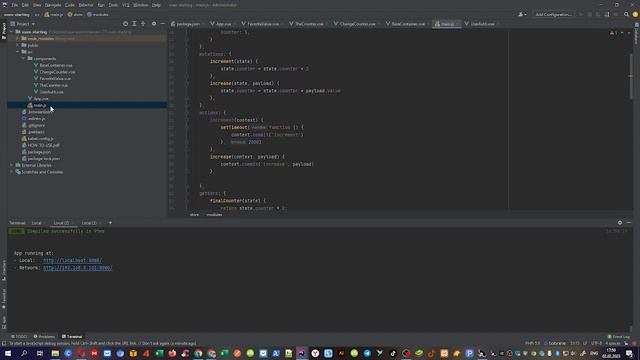Open the notification center on taskbar
Image resolution: width=640 pixels, height=360 pixels.
point(629,353)
